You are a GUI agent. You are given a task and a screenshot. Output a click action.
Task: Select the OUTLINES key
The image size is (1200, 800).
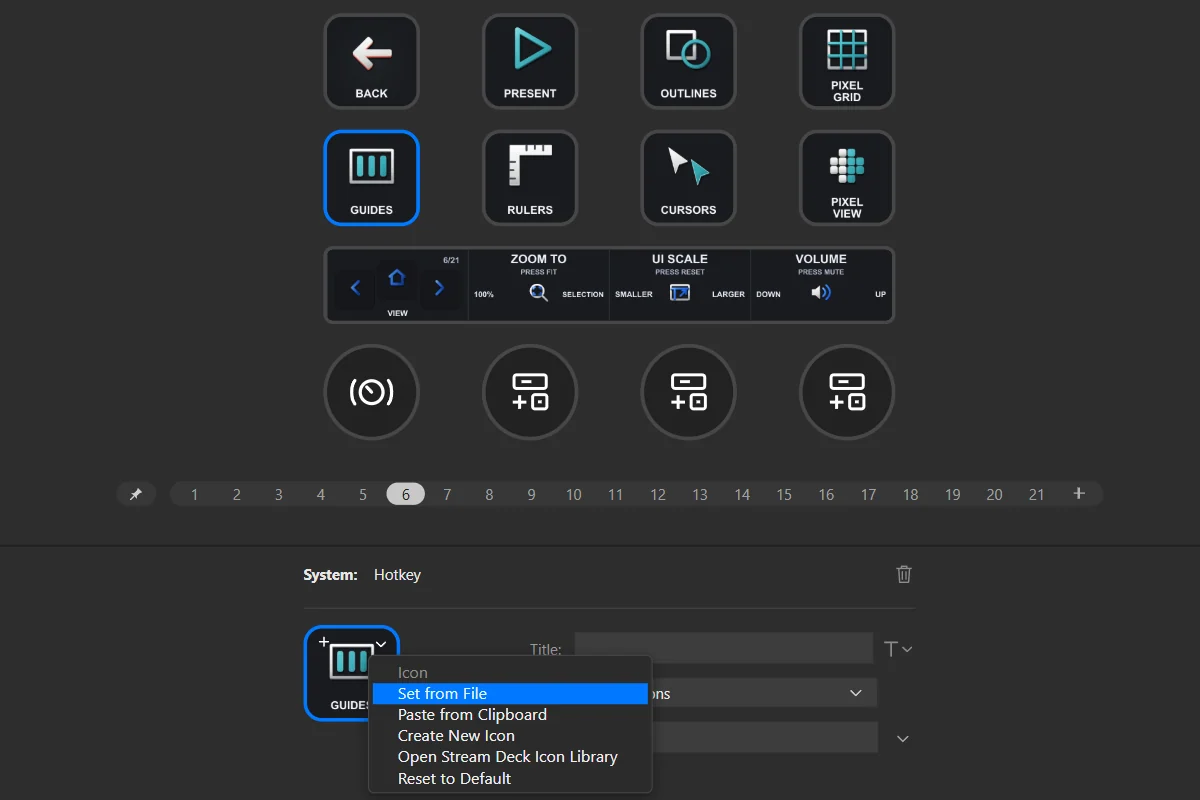[688, 61]
